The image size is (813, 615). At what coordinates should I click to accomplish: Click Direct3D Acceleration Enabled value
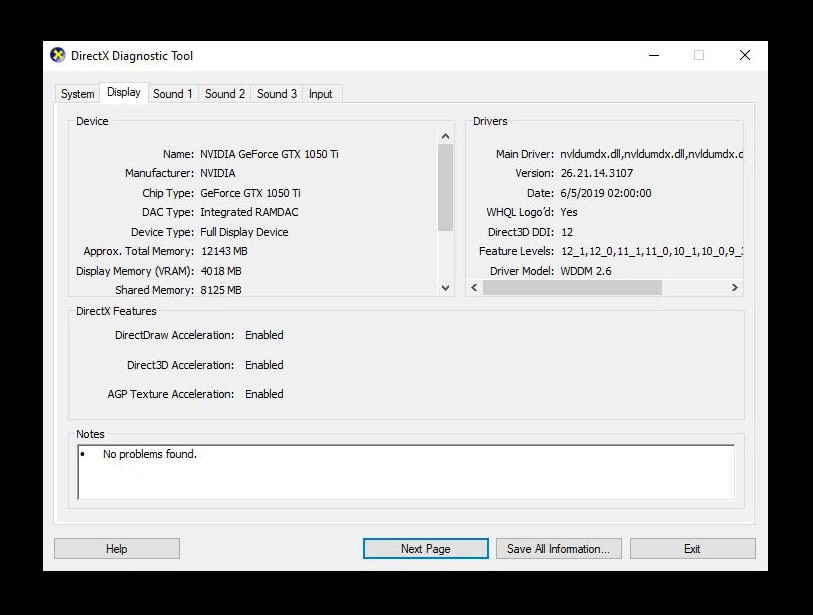click(264, 365)
